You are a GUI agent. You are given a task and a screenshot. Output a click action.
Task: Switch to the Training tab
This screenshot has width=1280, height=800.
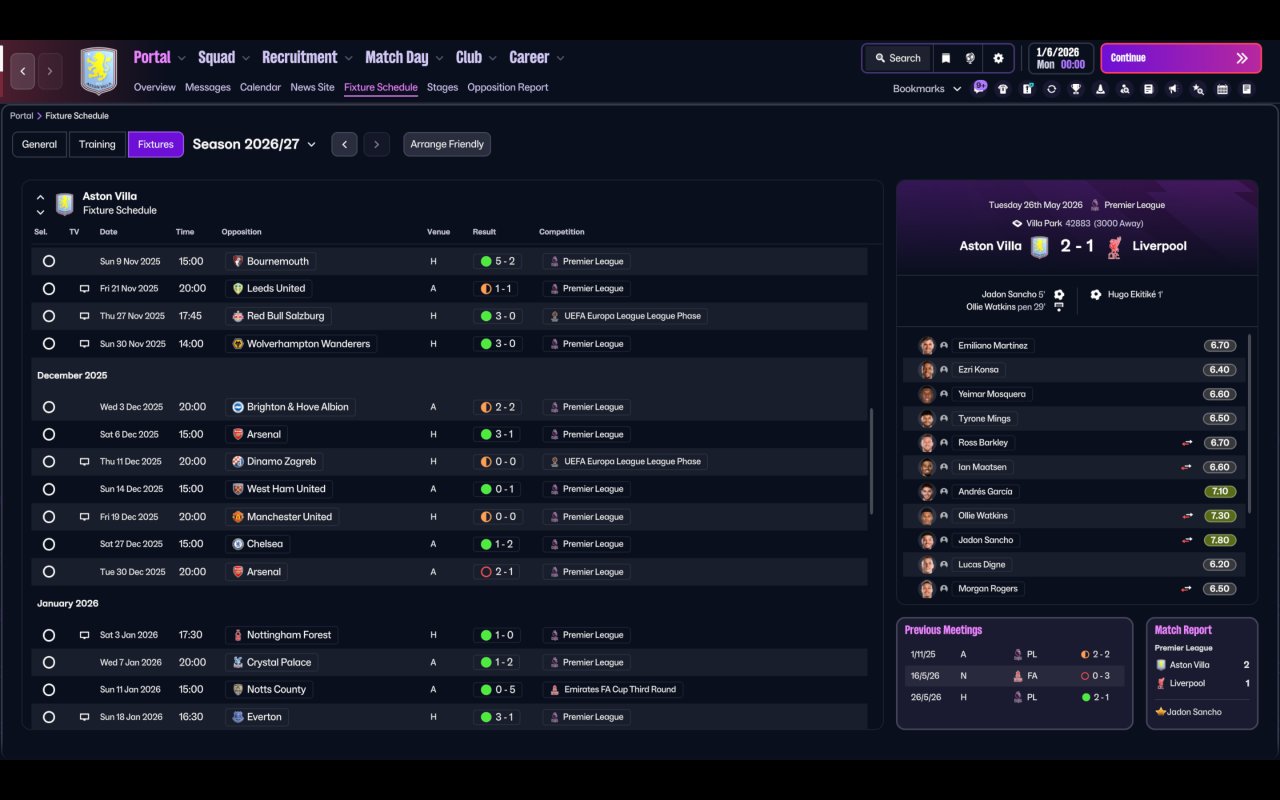97,144
